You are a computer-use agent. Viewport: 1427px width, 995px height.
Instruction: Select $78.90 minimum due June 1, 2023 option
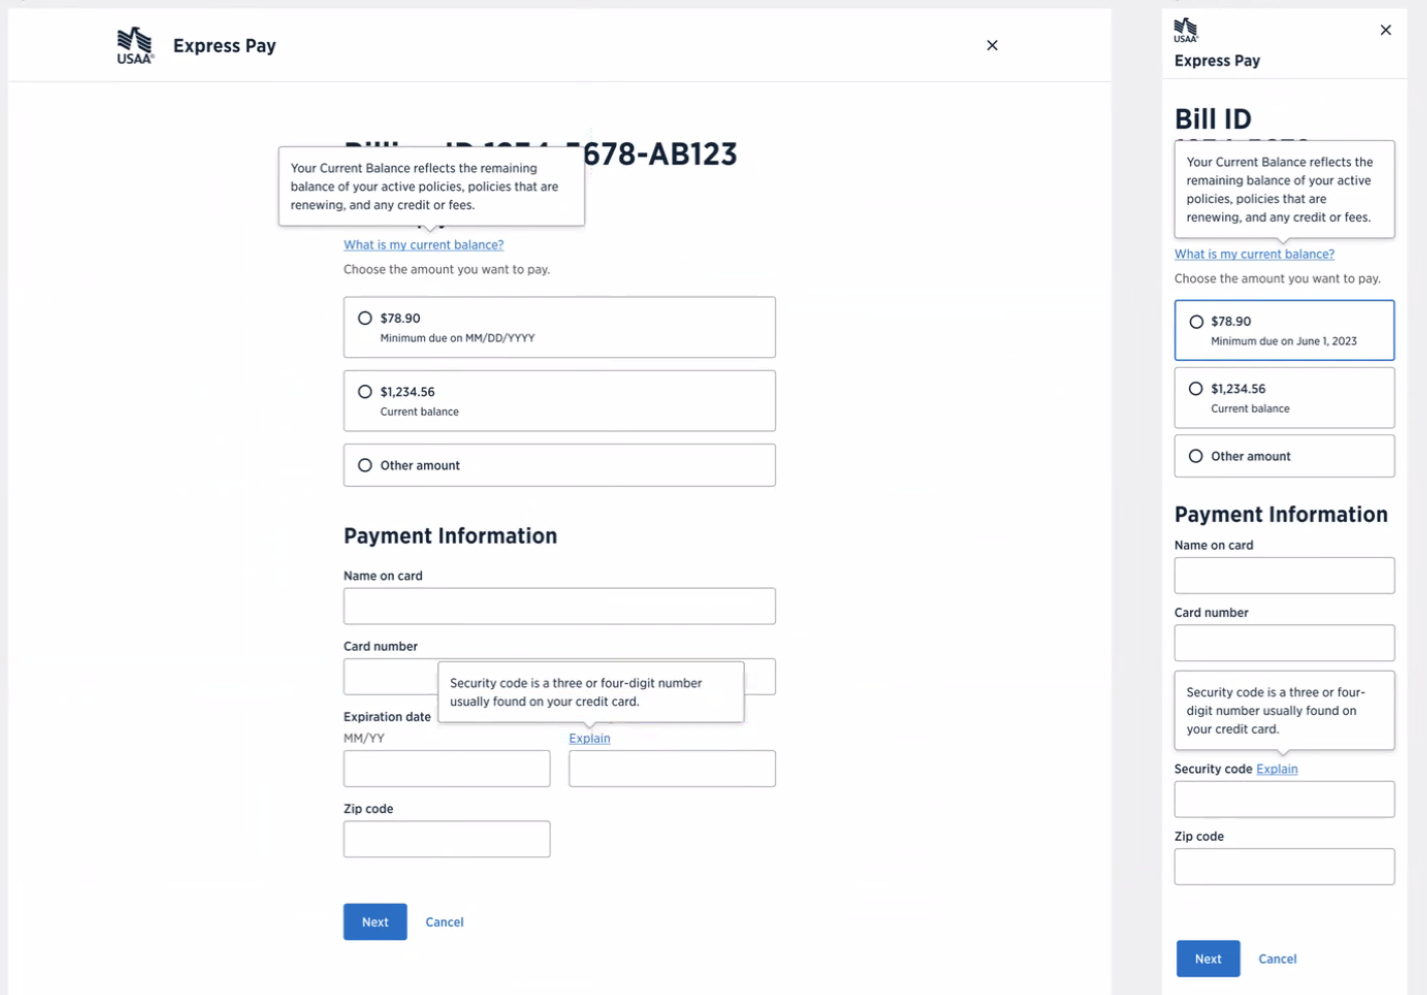click(x=1196, y=322)
